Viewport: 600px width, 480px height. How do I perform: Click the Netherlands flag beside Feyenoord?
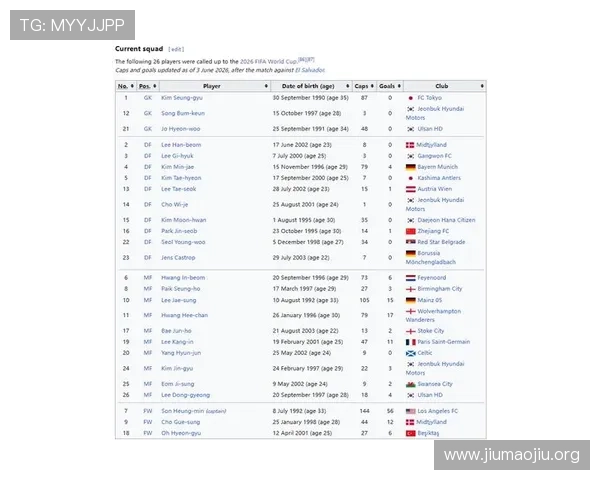coord(411,278)
